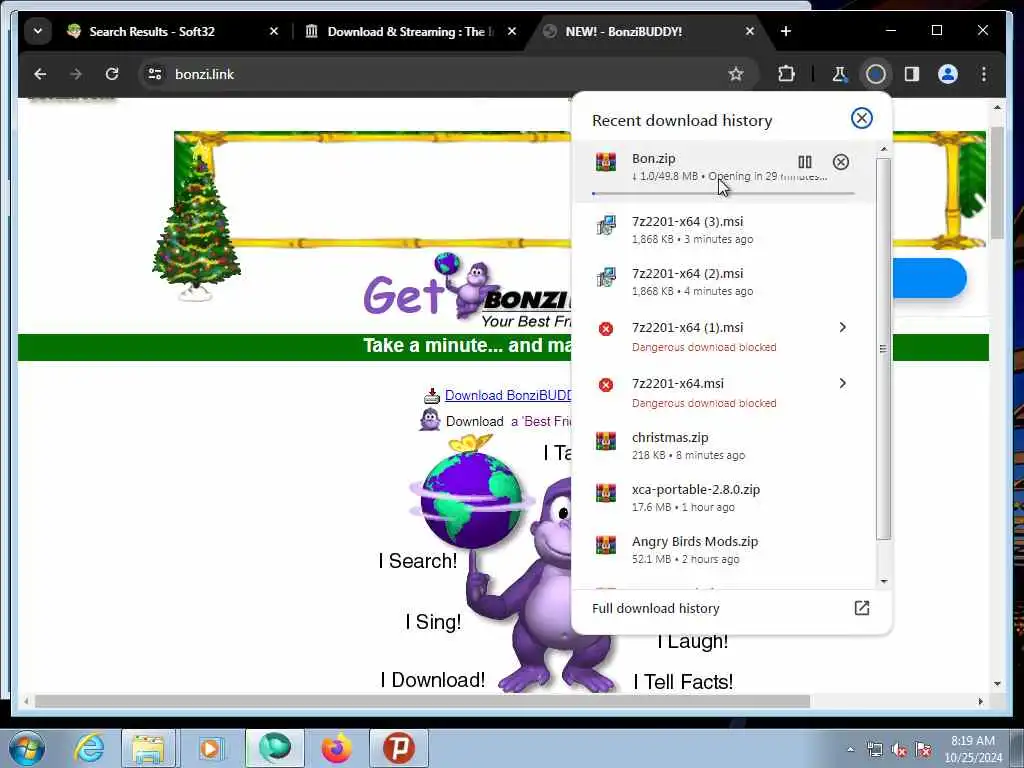The width and height of the screenshot is (1024, 768).
Task: Open xca-portable-2.8.0.zip download entry
Action: (x=724, y=498)
